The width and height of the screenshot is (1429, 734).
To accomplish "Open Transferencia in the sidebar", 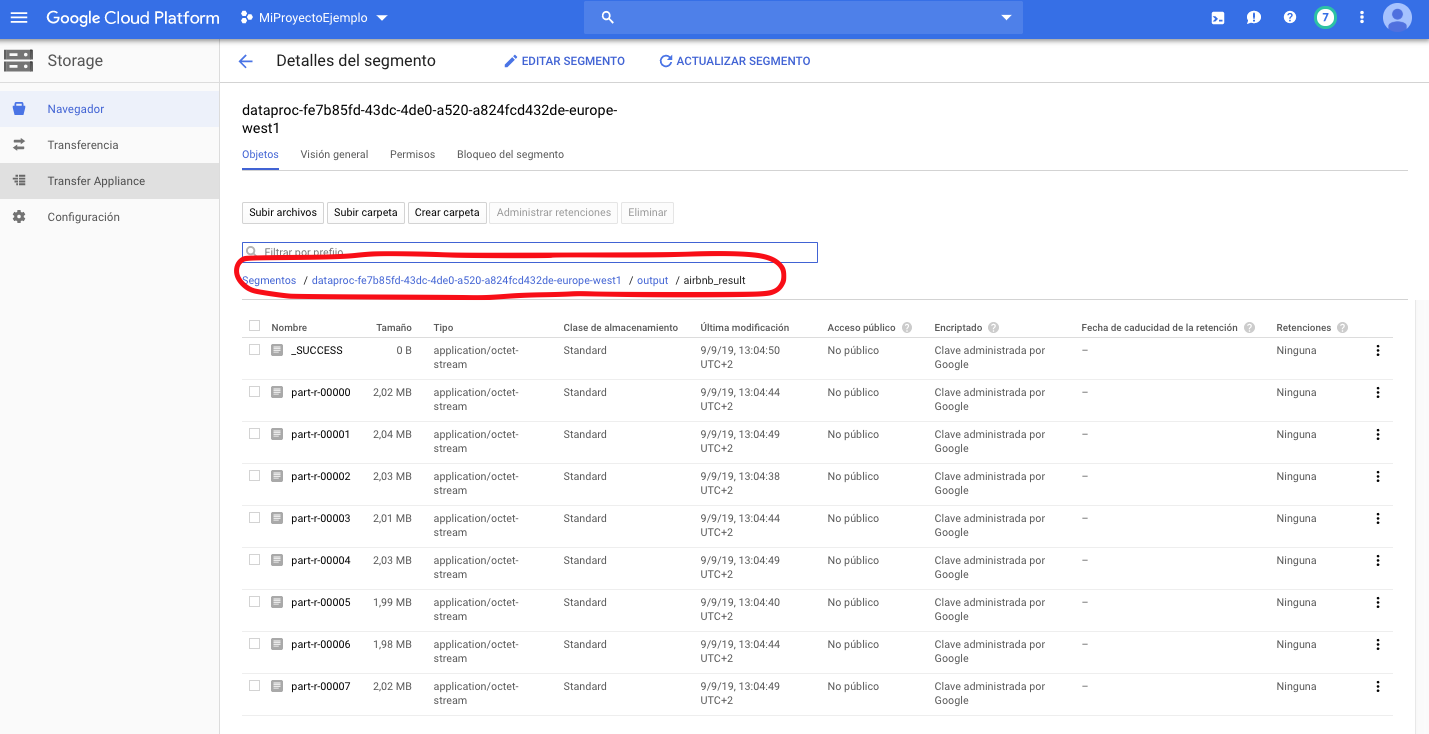I will [109, 145].
